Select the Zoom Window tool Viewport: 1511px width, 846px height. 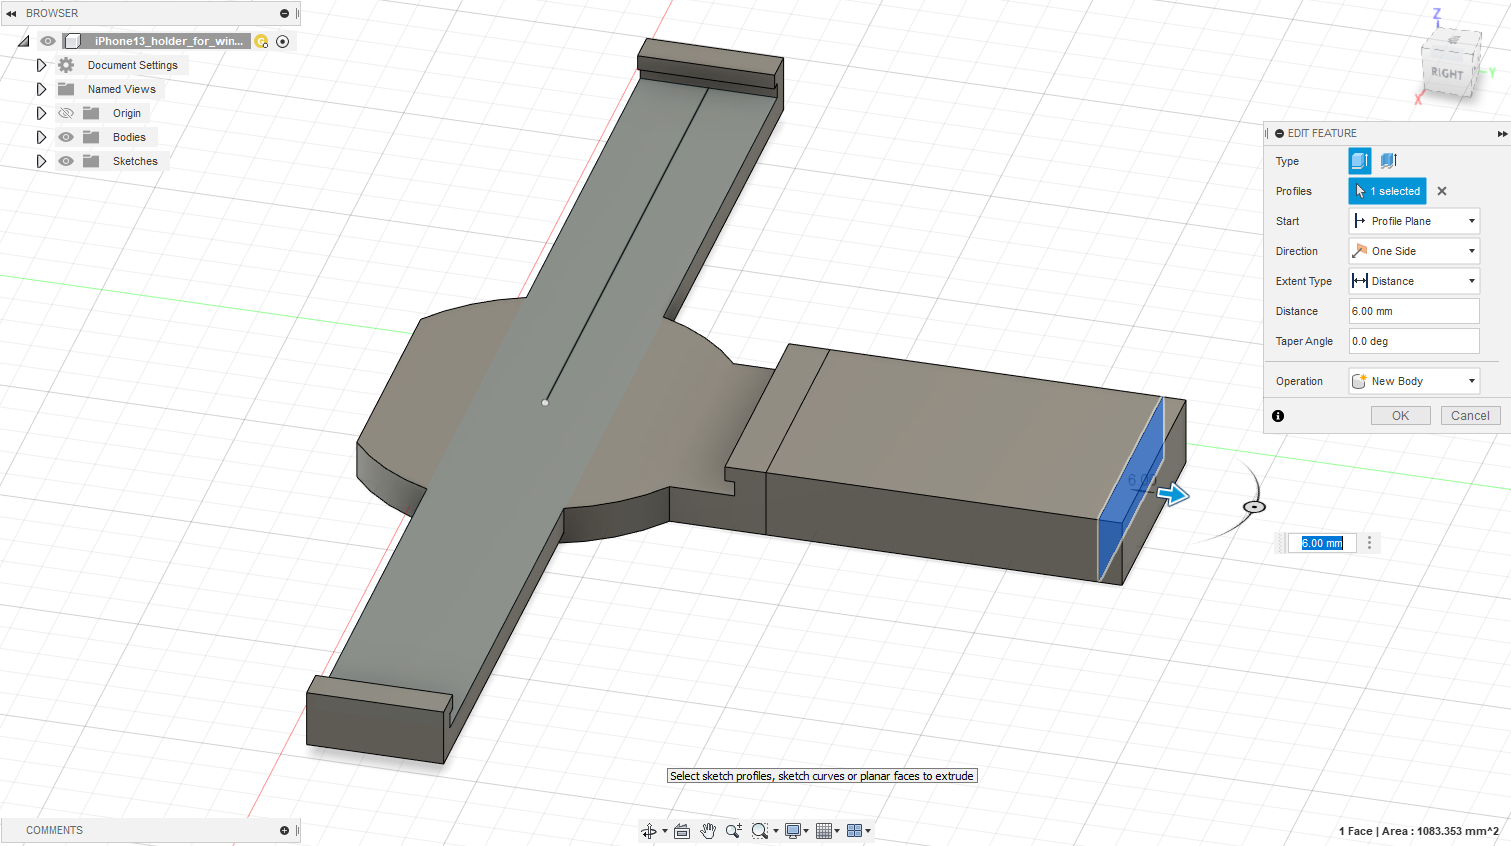click(760, 831)
